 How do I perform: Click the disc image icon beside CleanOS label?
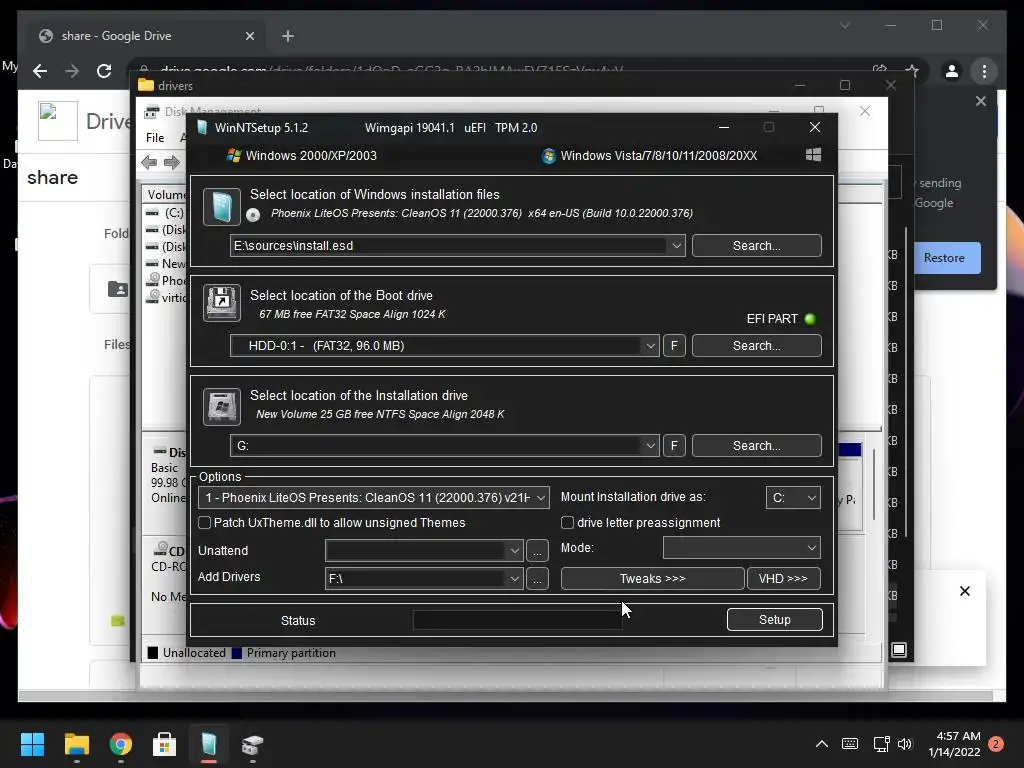[x=253, y=214]
